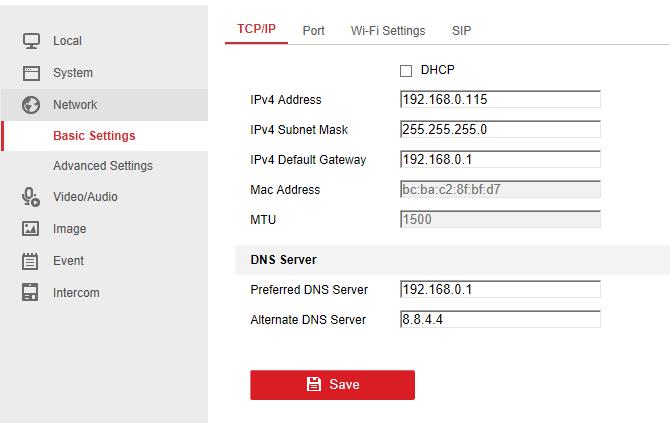The width and height of the screenshot is (670, 423).
Task: Enable the DHCP checkbox
Action: click(x=406, y=71)
